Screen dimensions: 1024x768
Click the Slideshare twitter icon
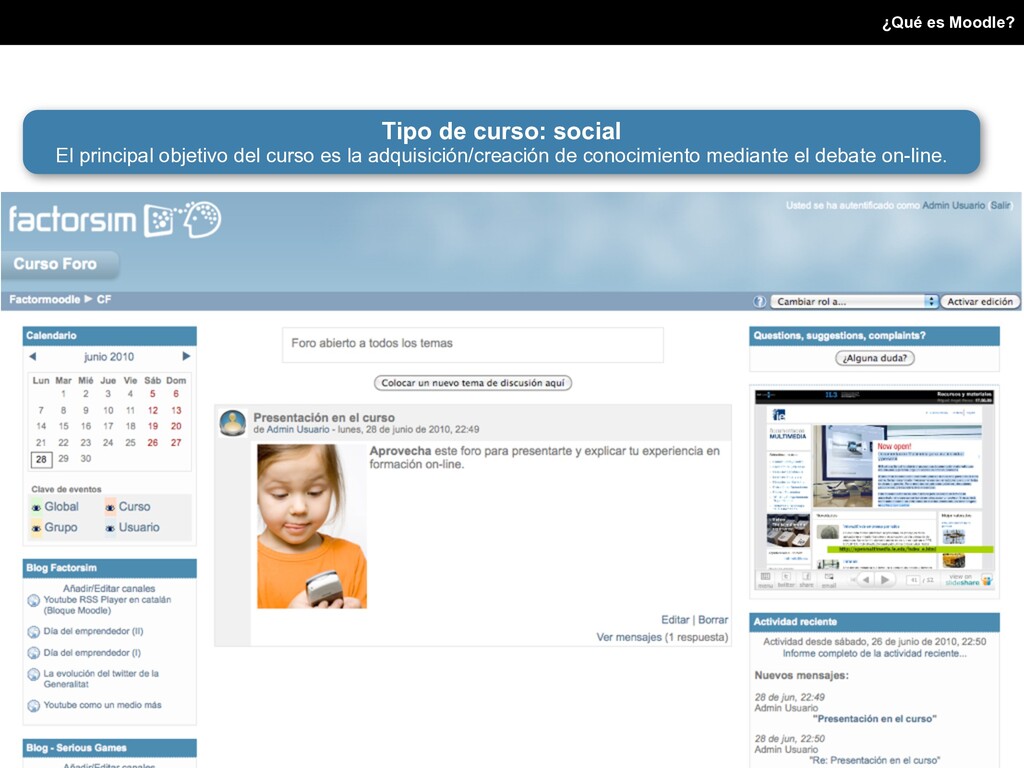click(x=786, y=579)
